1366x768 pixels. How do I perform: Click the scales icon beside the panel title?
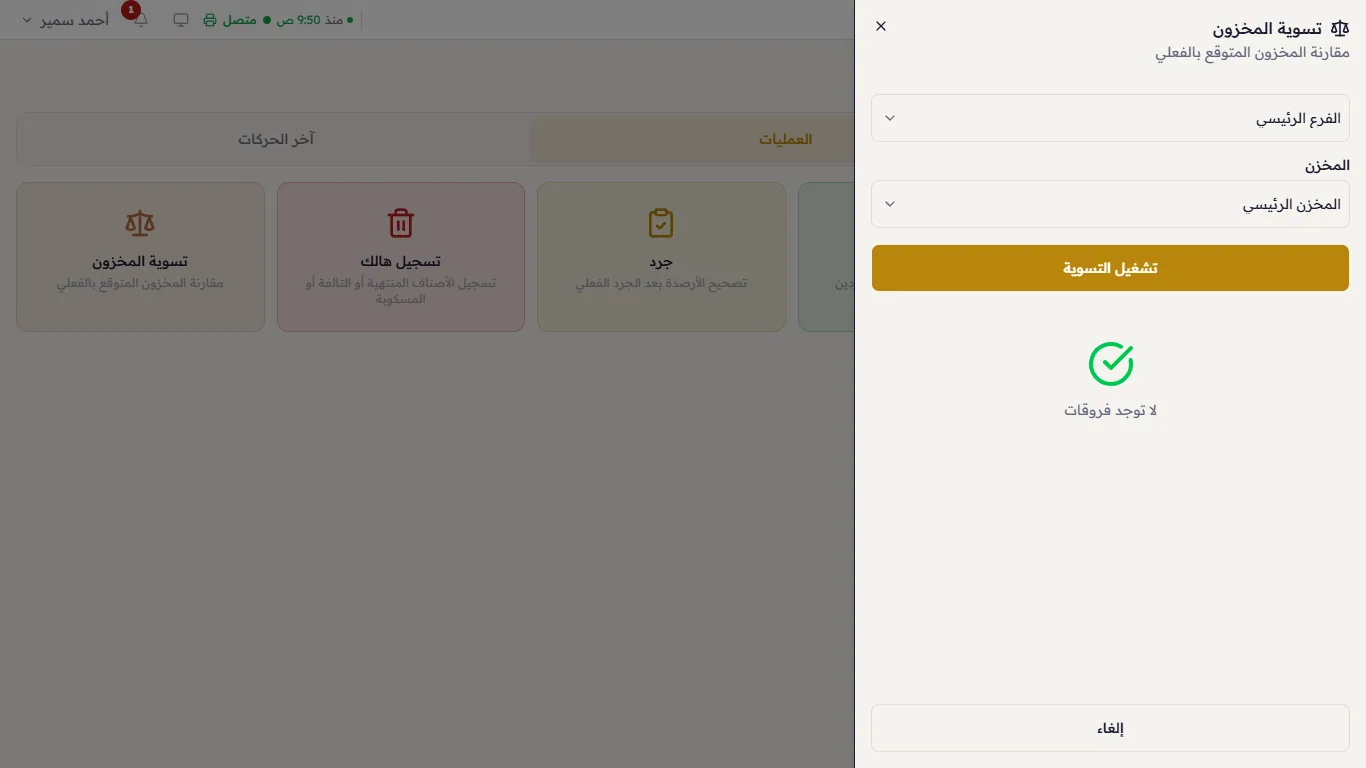point(1340,28)
